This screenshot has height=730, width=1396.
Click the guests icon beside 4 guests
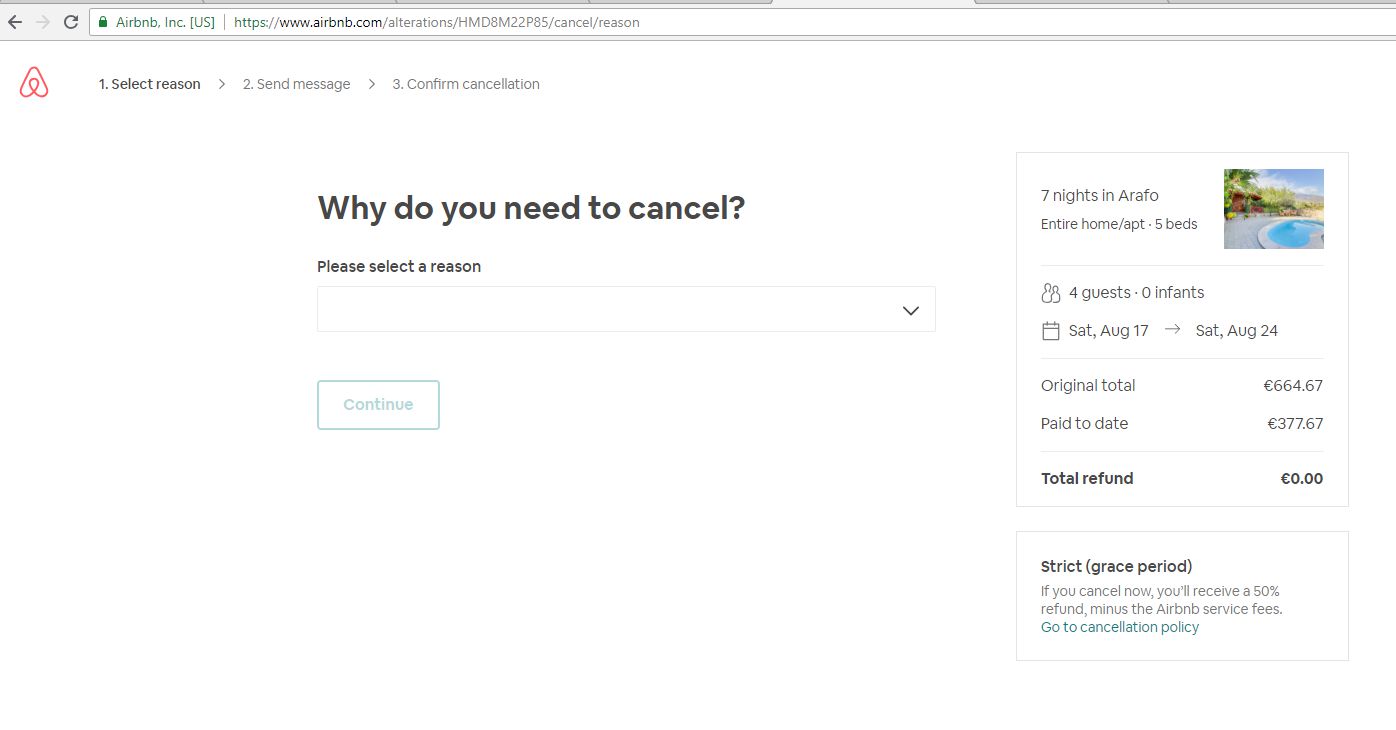pyautogui.click(x=1050, y=292)
